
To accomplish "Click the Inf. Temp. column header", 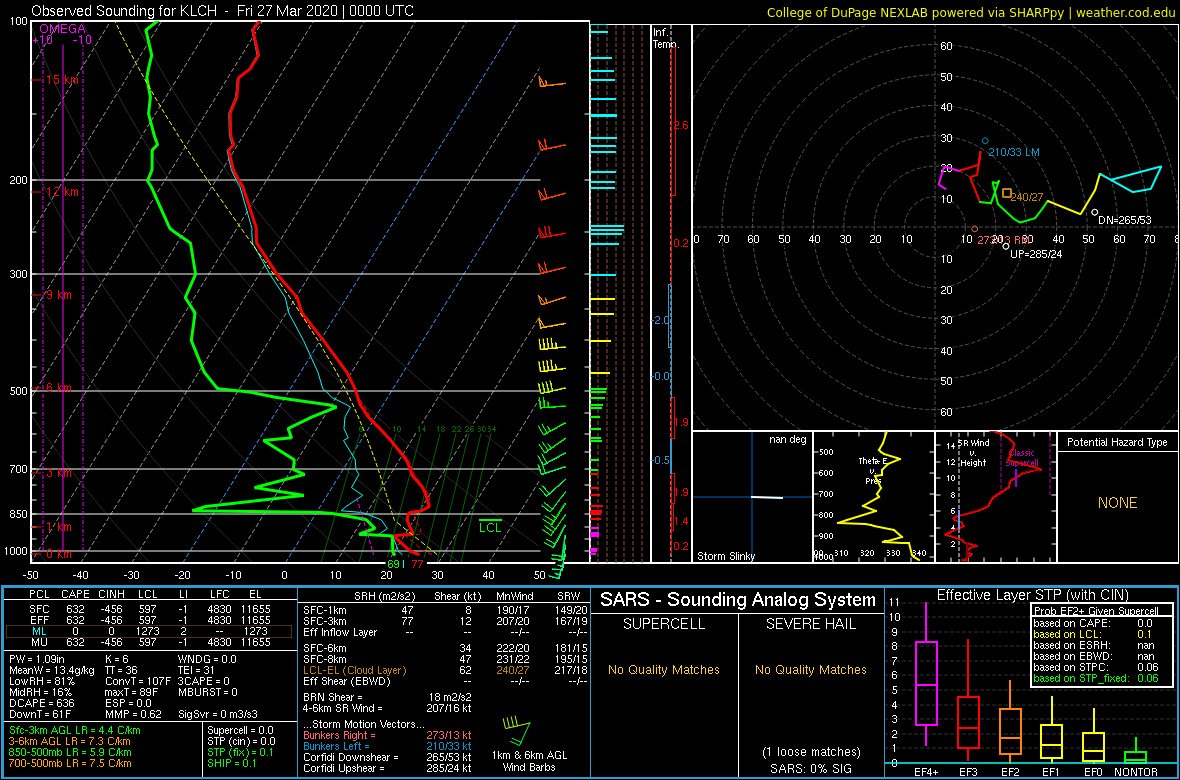I will pyautogui.click(x=667, y=38).
